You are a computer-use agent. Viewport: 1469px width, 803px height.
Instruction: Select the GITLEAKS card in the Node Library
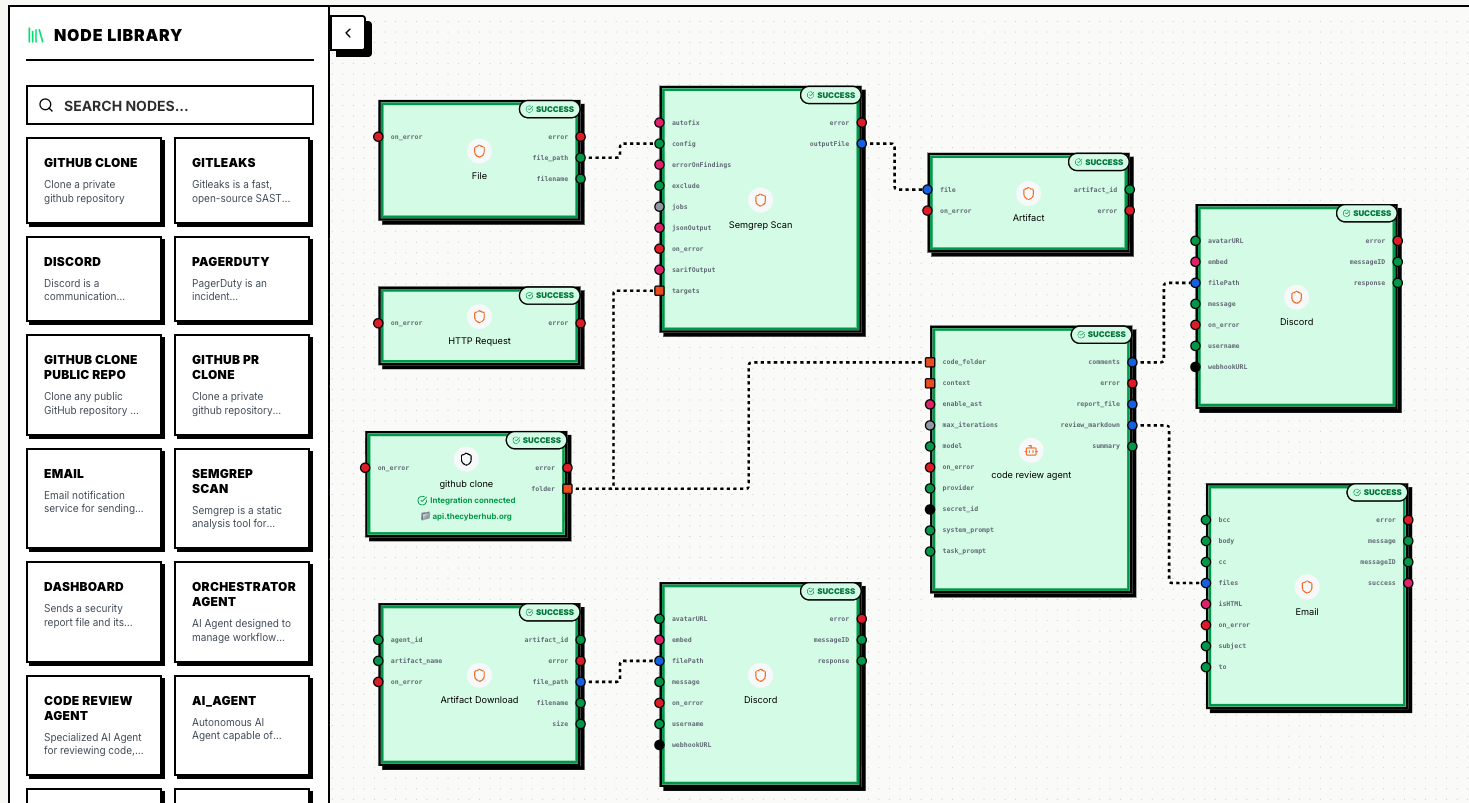click(x=243, y=180)
